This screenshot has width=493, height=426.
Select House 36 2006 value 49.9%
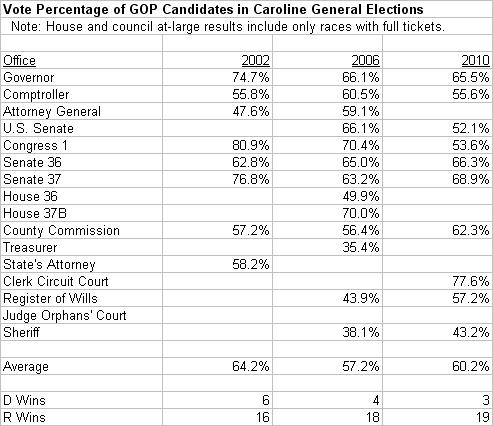click(x=327, y=196)
